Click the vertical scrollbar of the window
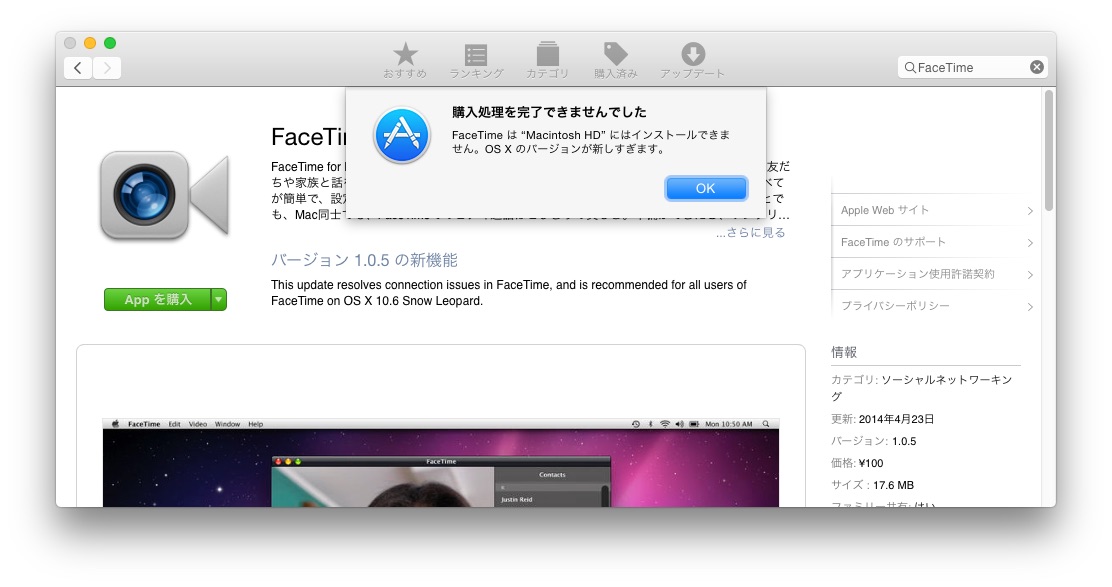1112x587 pixels. [x=1049, y=150]
